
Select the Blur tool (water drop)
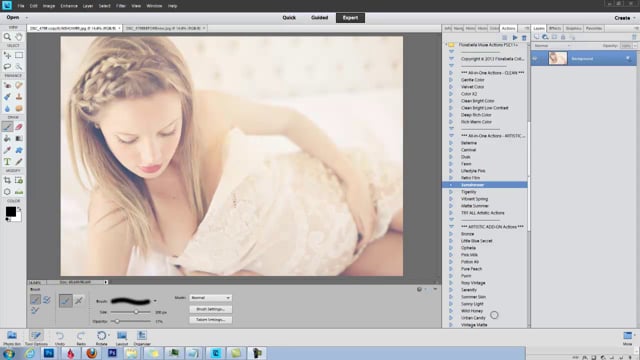tap(7, 109)
